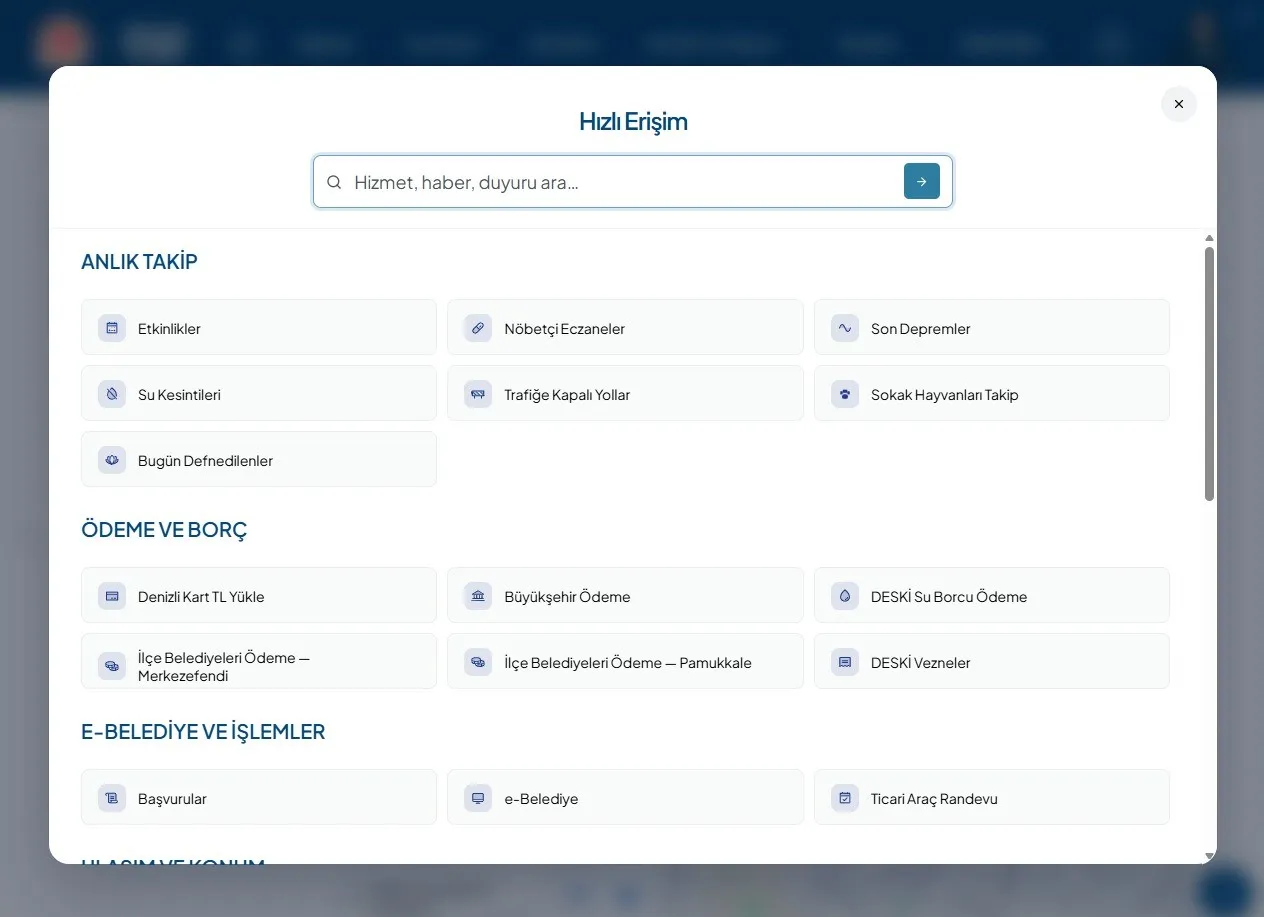Click the bank icon beside Büyükşehir Ödeme

[478, 596]
